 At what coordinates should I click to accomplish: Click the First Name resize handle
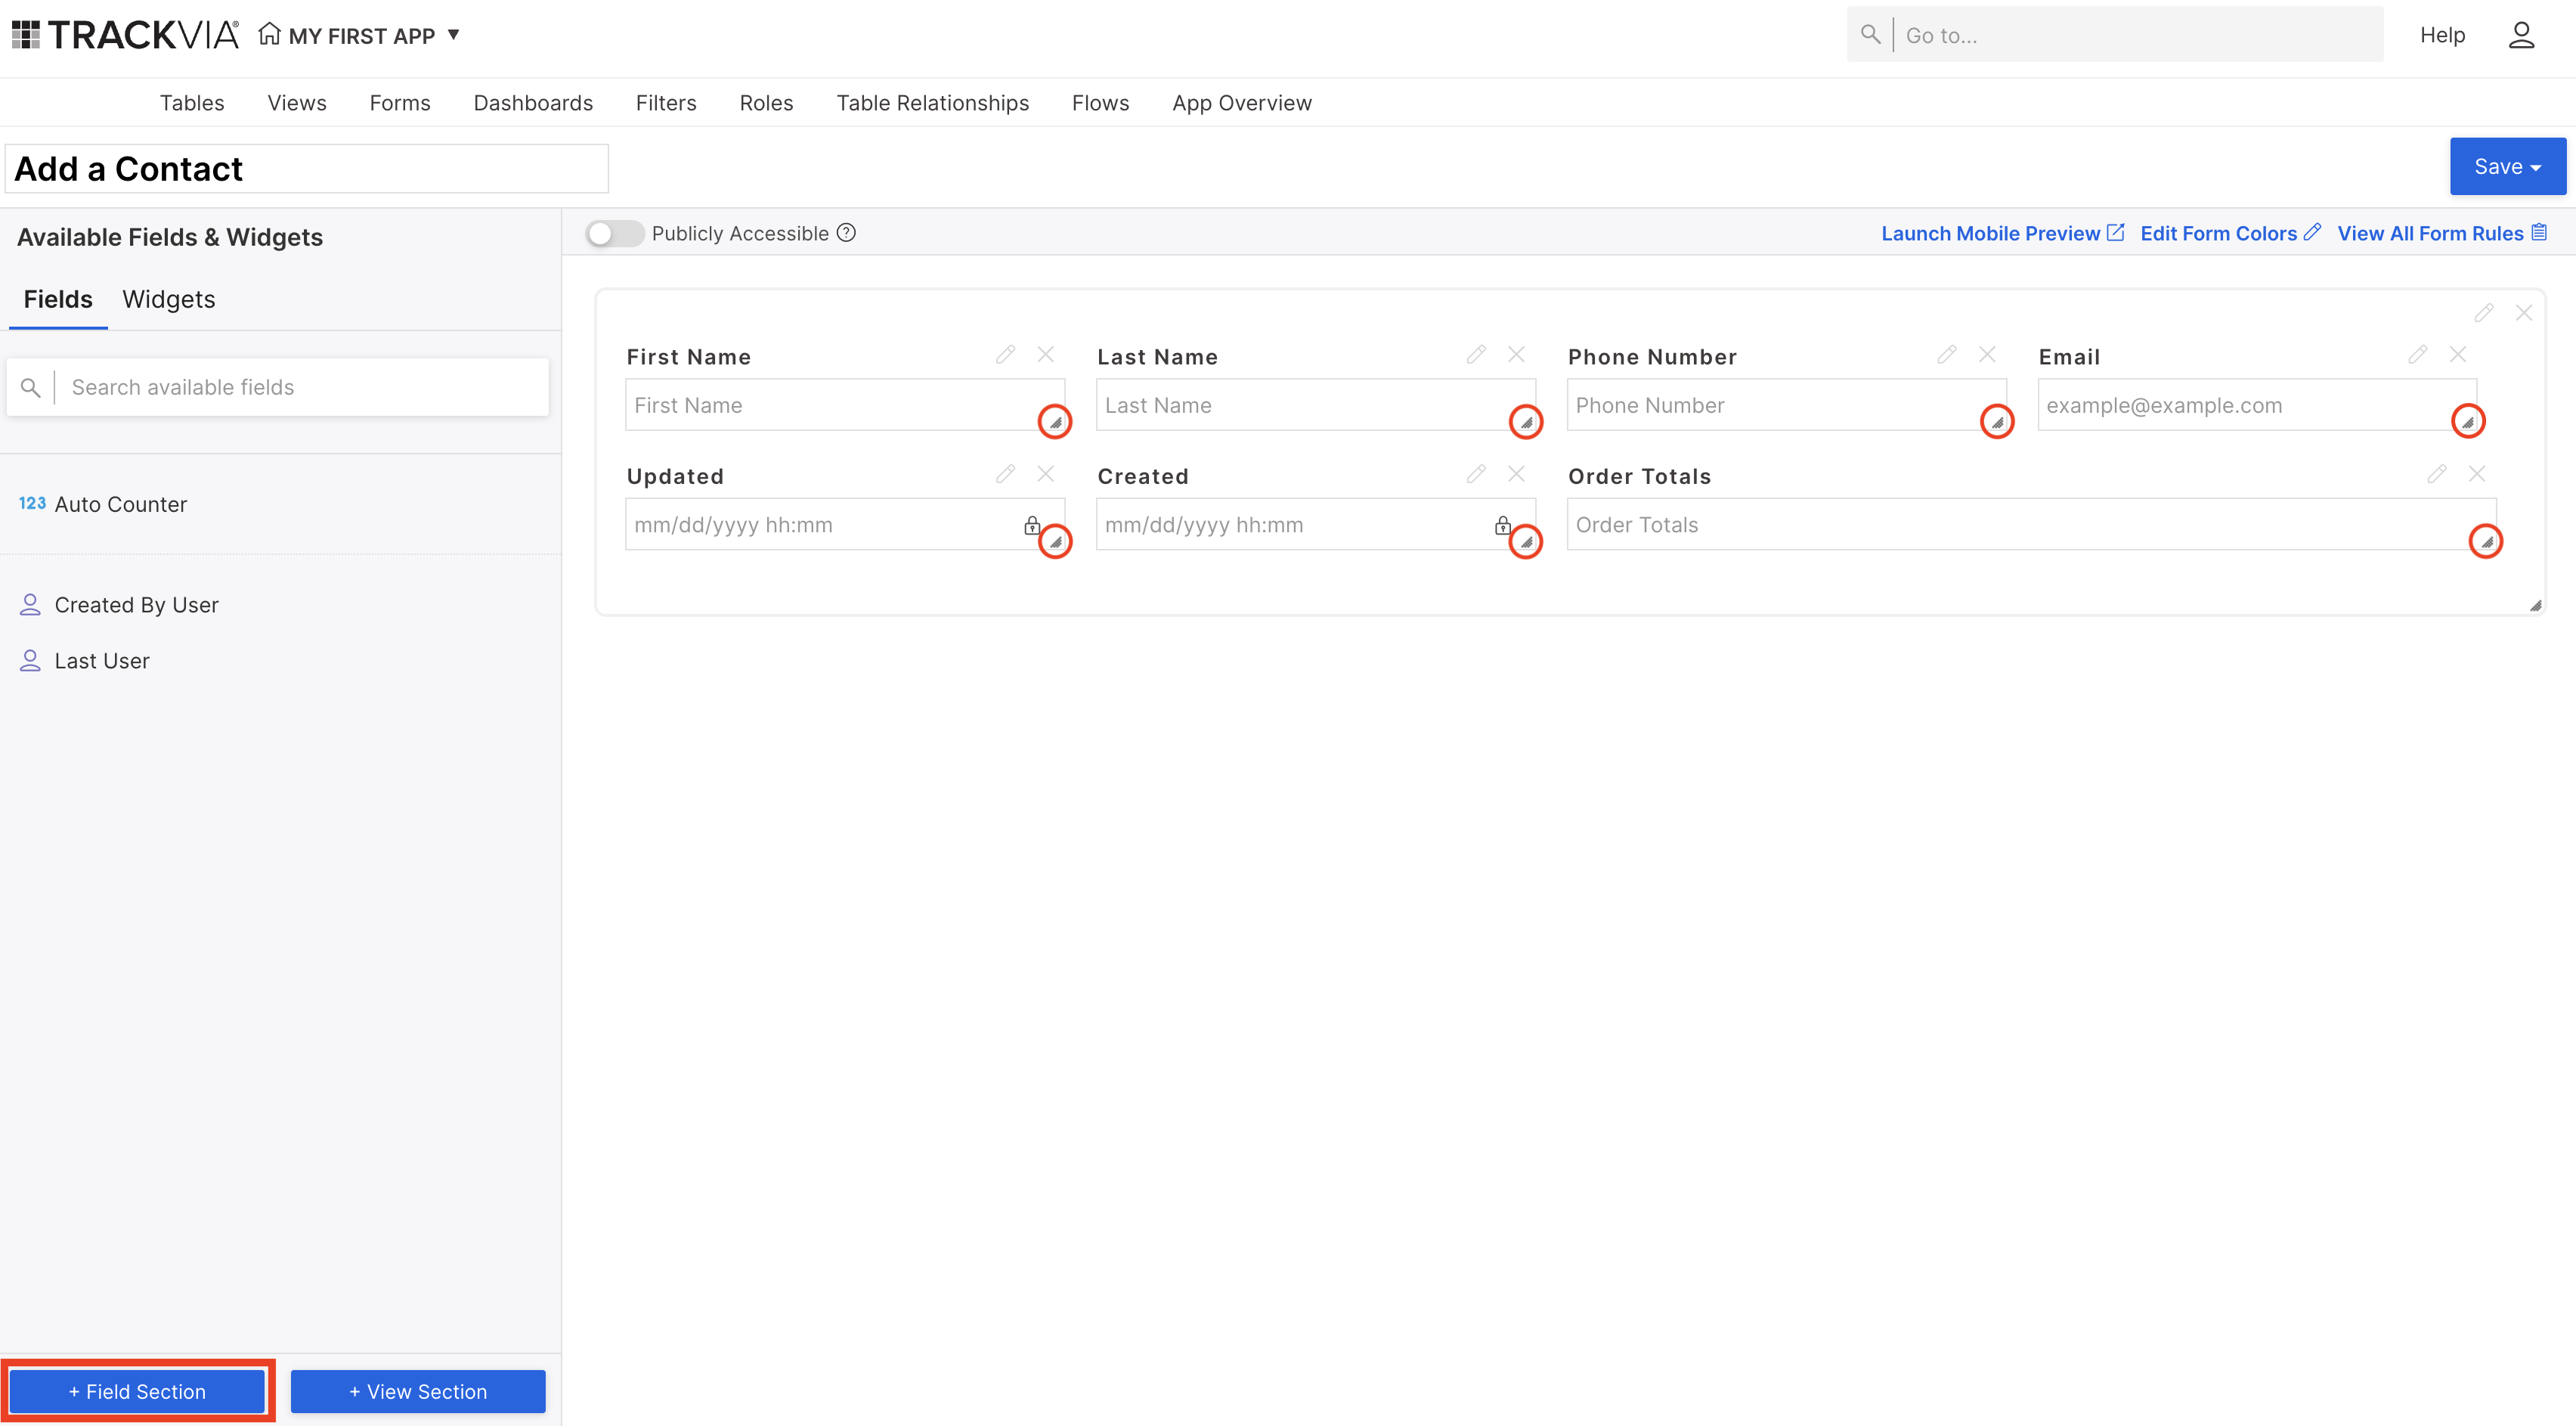click(1055, 421)
